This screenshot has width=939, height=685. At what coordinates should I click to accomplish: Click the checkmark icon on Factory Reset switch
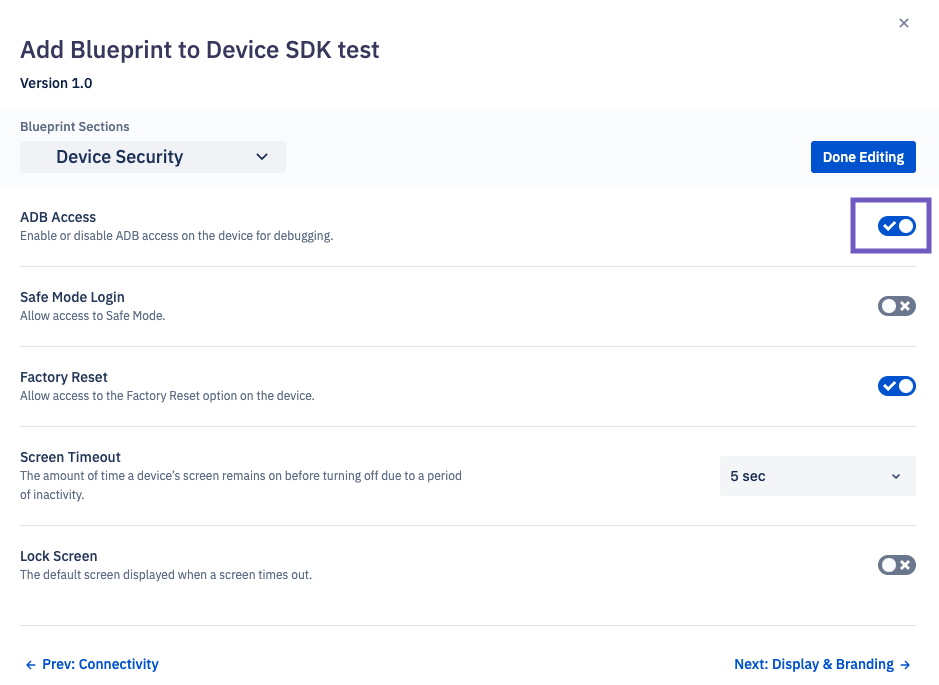[x=889, y=386]
